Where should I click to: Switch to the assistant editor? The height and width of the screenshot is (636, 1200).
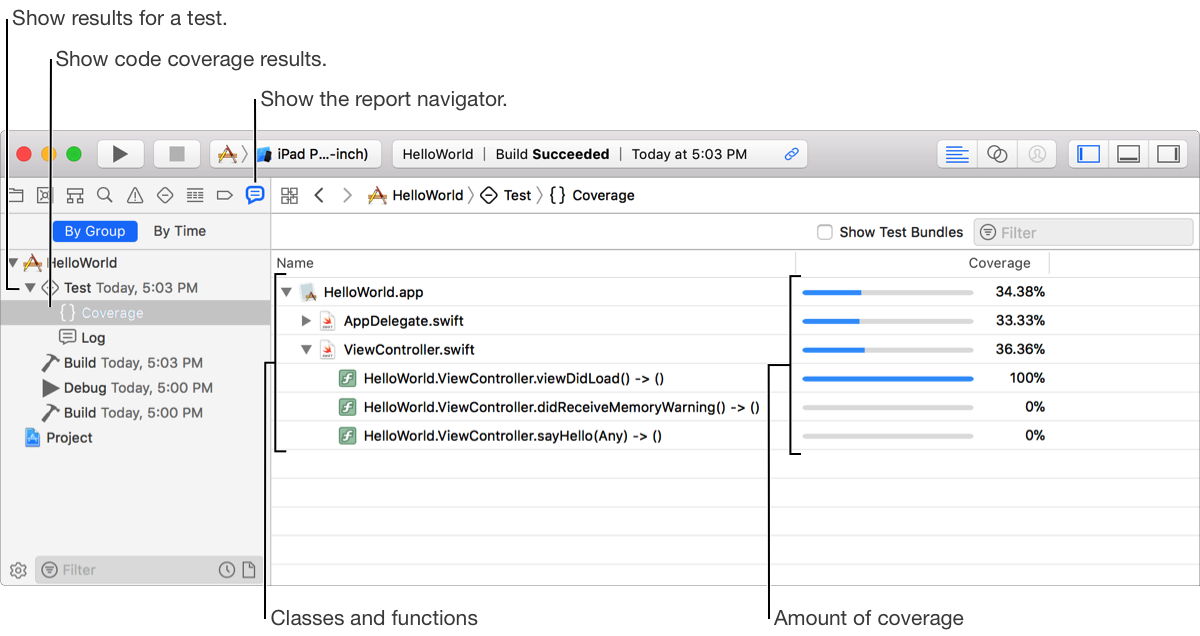(997, 154)
